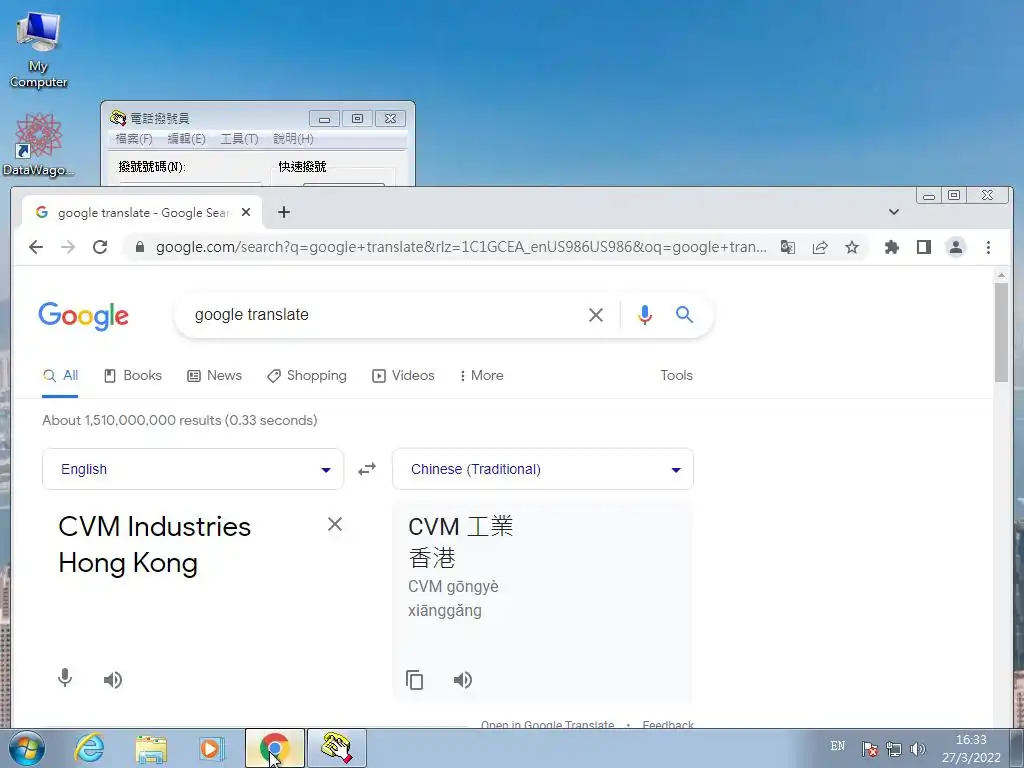
Task: Switch to Videos results
Action: pos(403,376)
